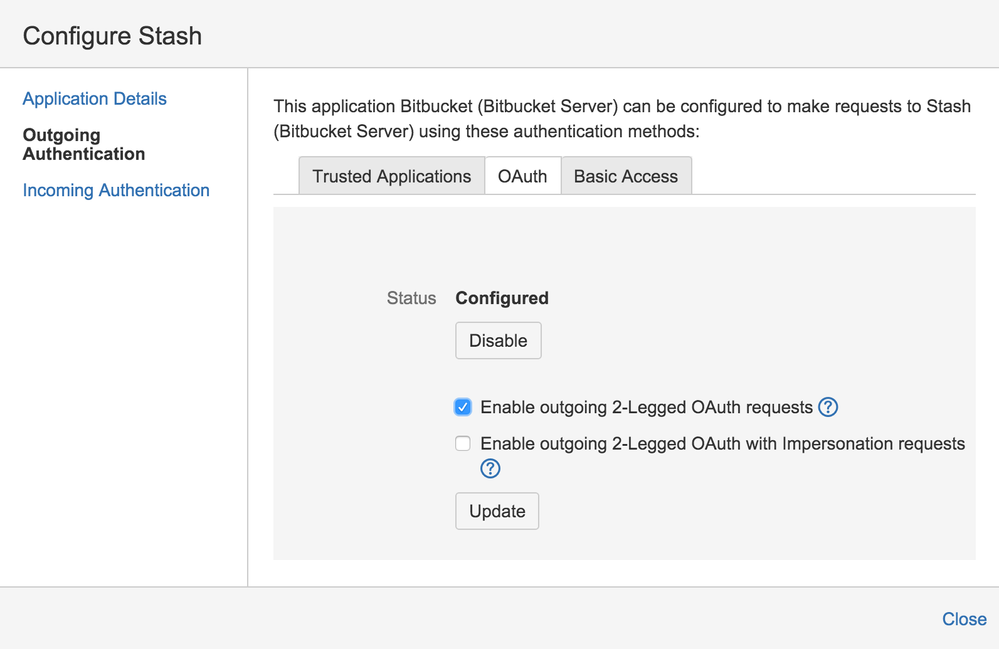Click the 'Enable outgoing 2-Legged OAuth requests' label
The image size is (999, 649).
[x=646, y=407]
